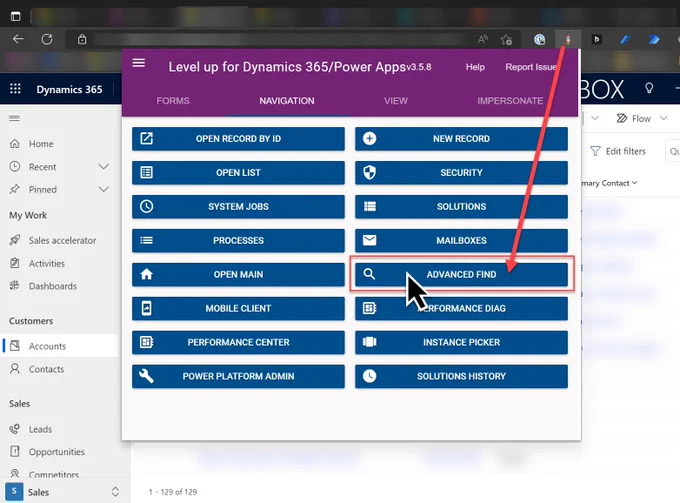Image resolution: width=680 pixels, height=503 pixels.
Task: Open the Security button
Action: (x=461, y=173)
